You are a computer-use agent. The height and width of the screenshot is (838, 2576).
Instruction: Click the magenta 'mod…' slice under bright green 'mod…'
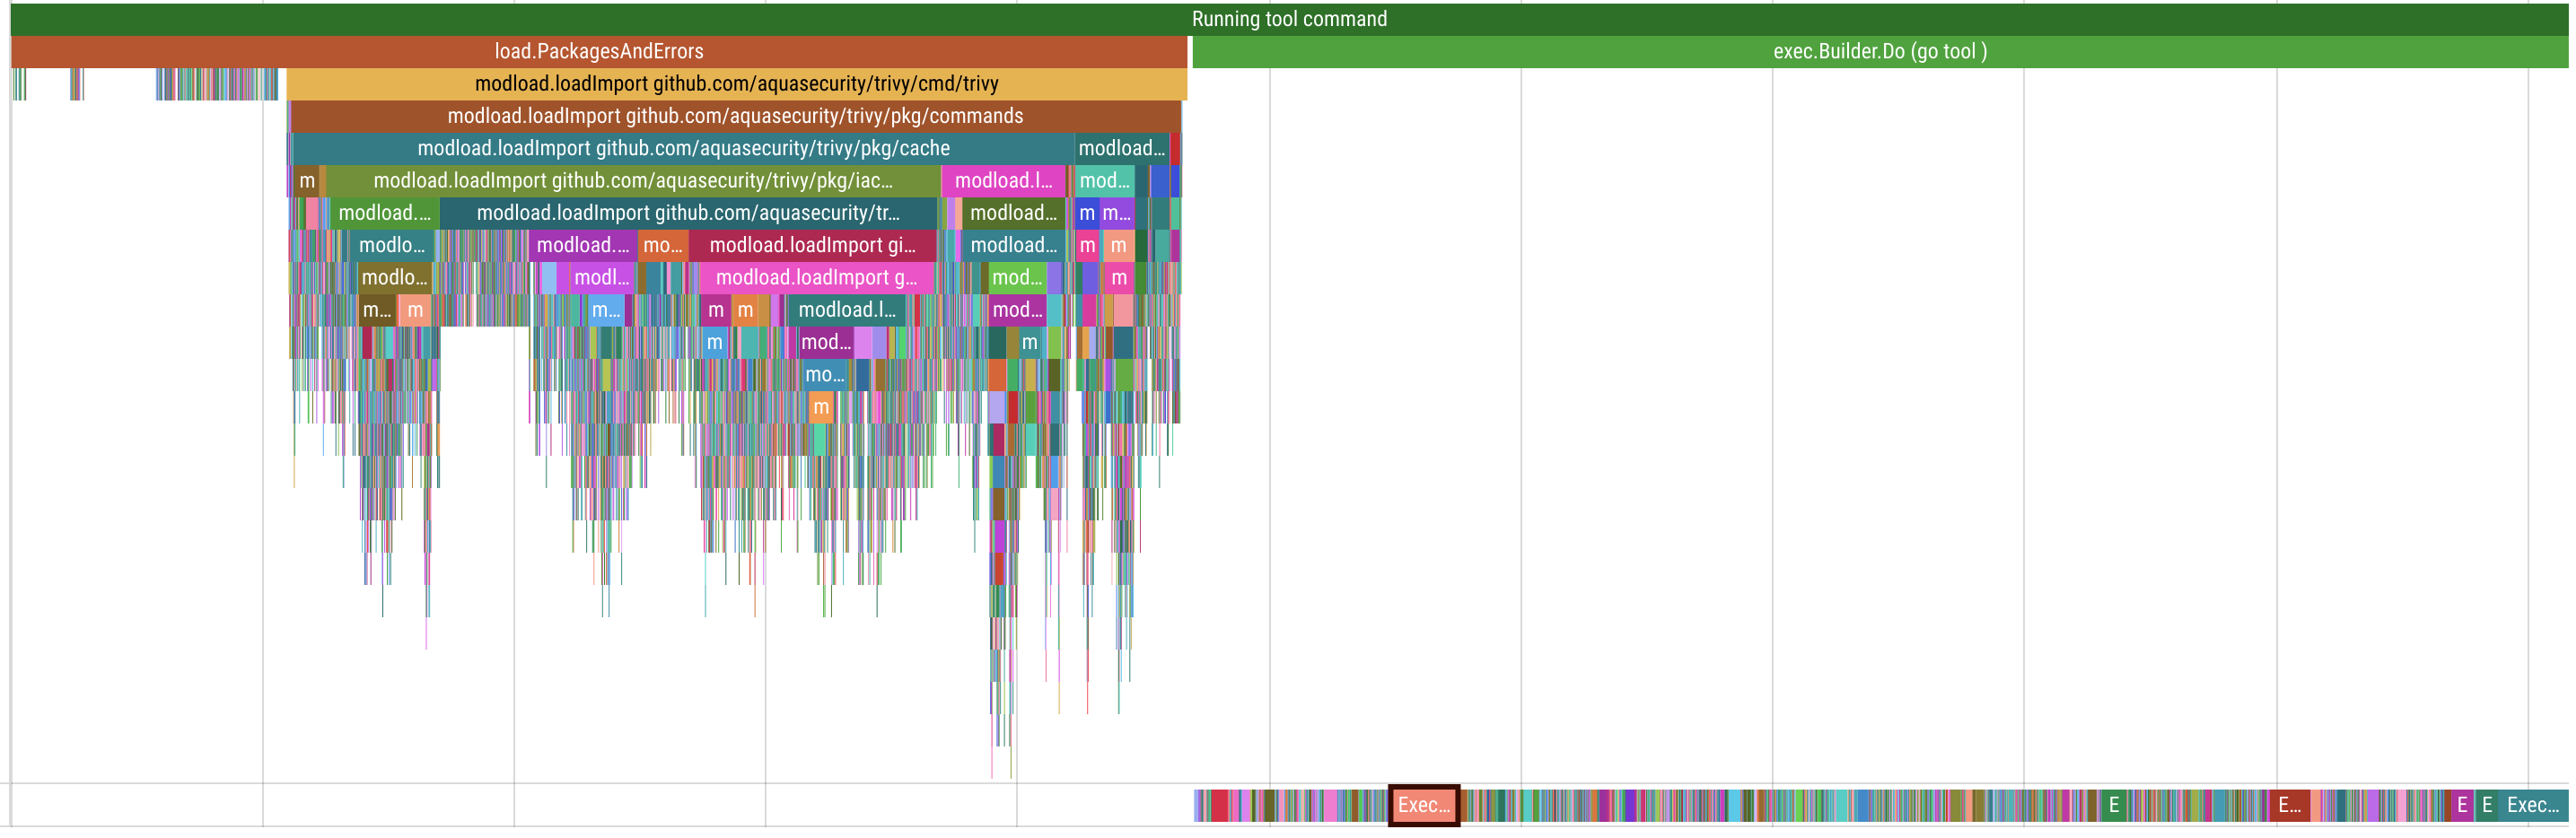click(1017, 310)
